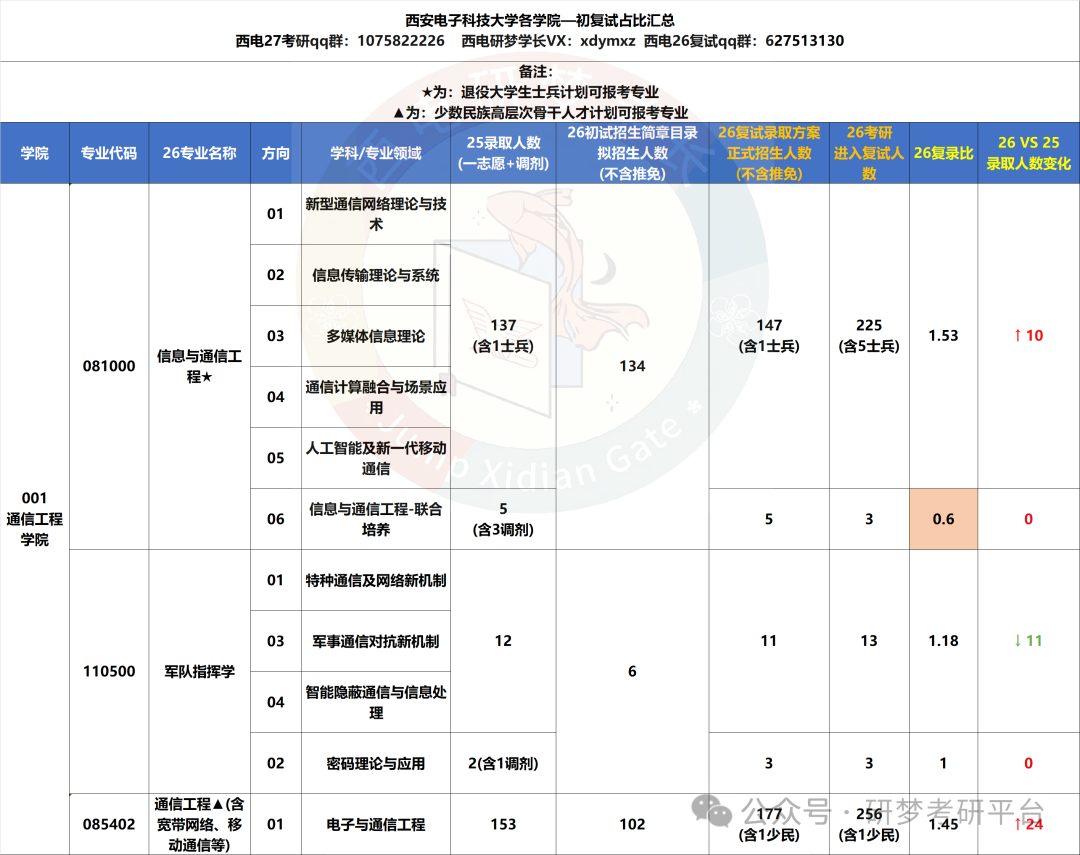Click 军事通信对抗新机制 cell
The image size is (1080, 855).
click(x=375, y=641)
